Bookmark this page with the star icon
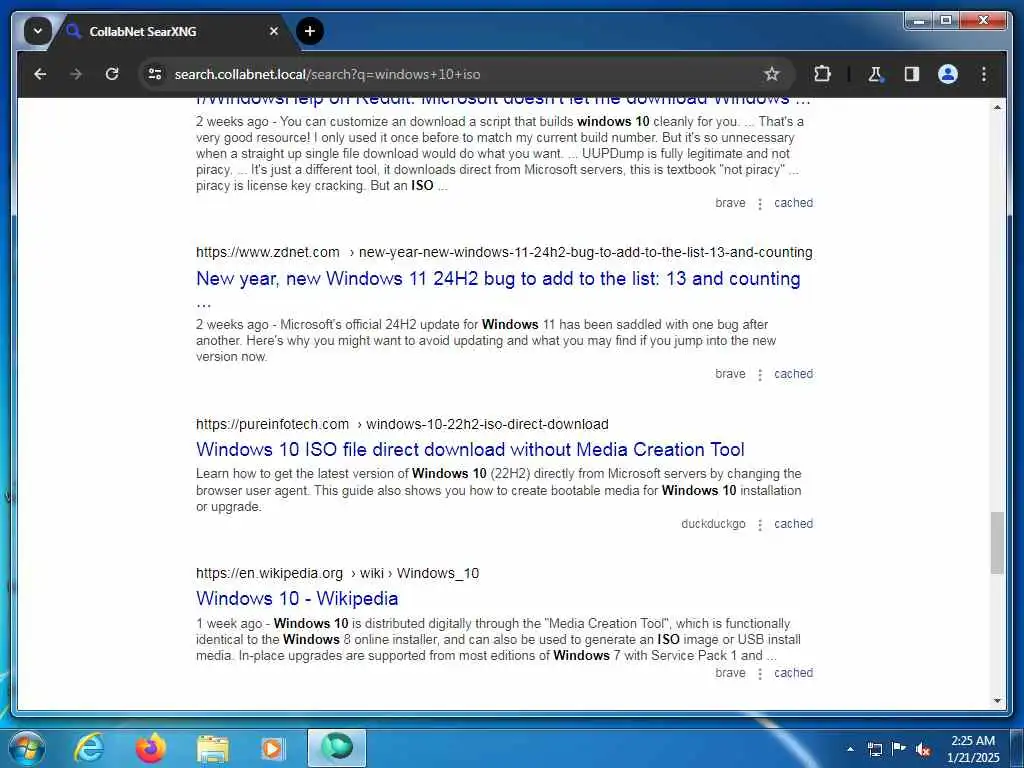1024x768 pixels. click(771, 74)
